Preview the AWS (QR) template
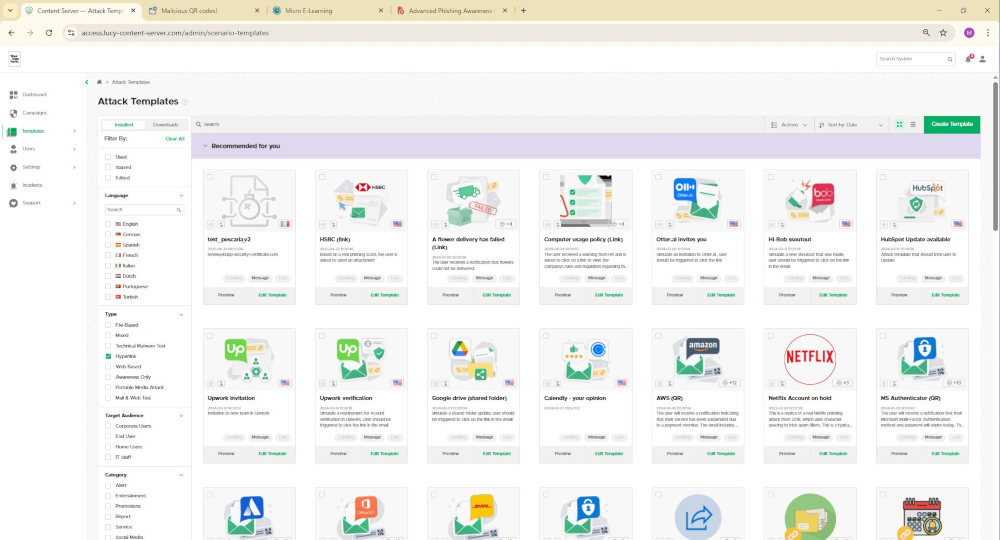The image size is (1000, 540). tap(675, 454)
